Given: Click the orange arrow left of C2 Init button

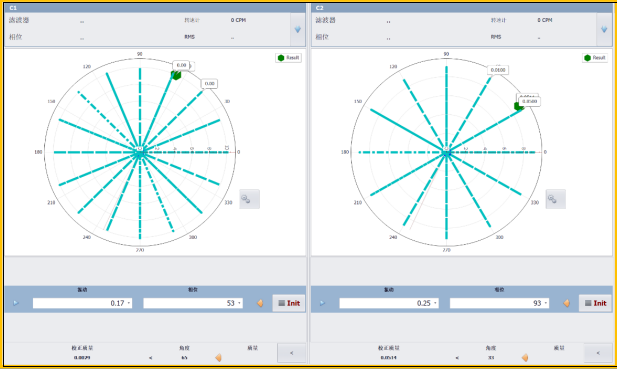Looking at the screenshot, I should (x=567, y=303).
